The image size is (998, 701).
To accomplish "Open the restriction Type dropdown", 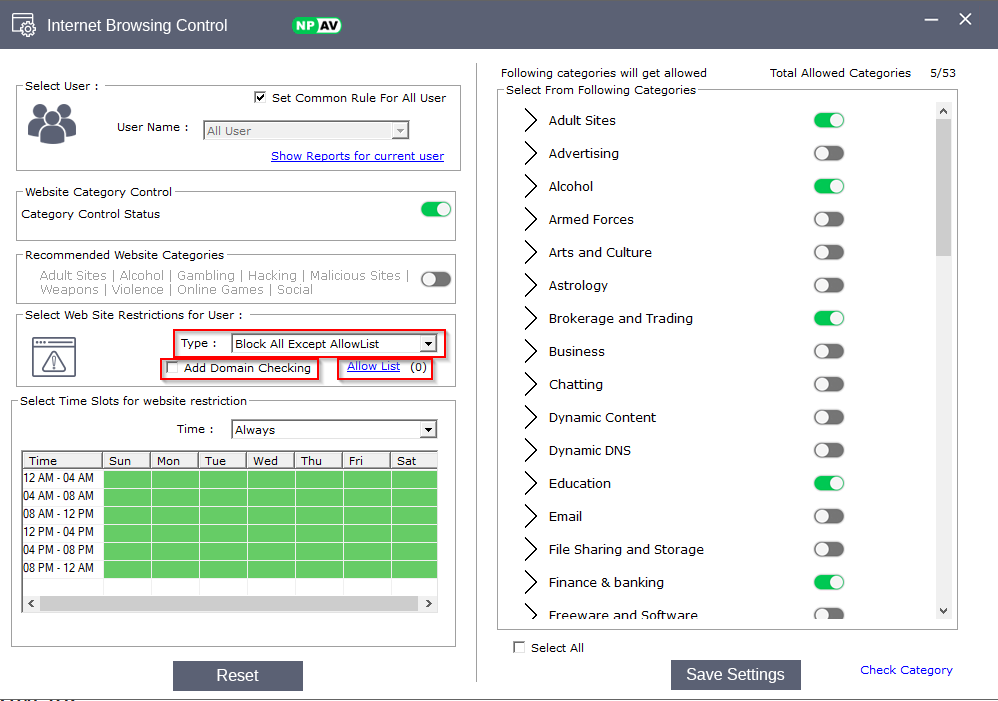I will (x=428, y=344).
